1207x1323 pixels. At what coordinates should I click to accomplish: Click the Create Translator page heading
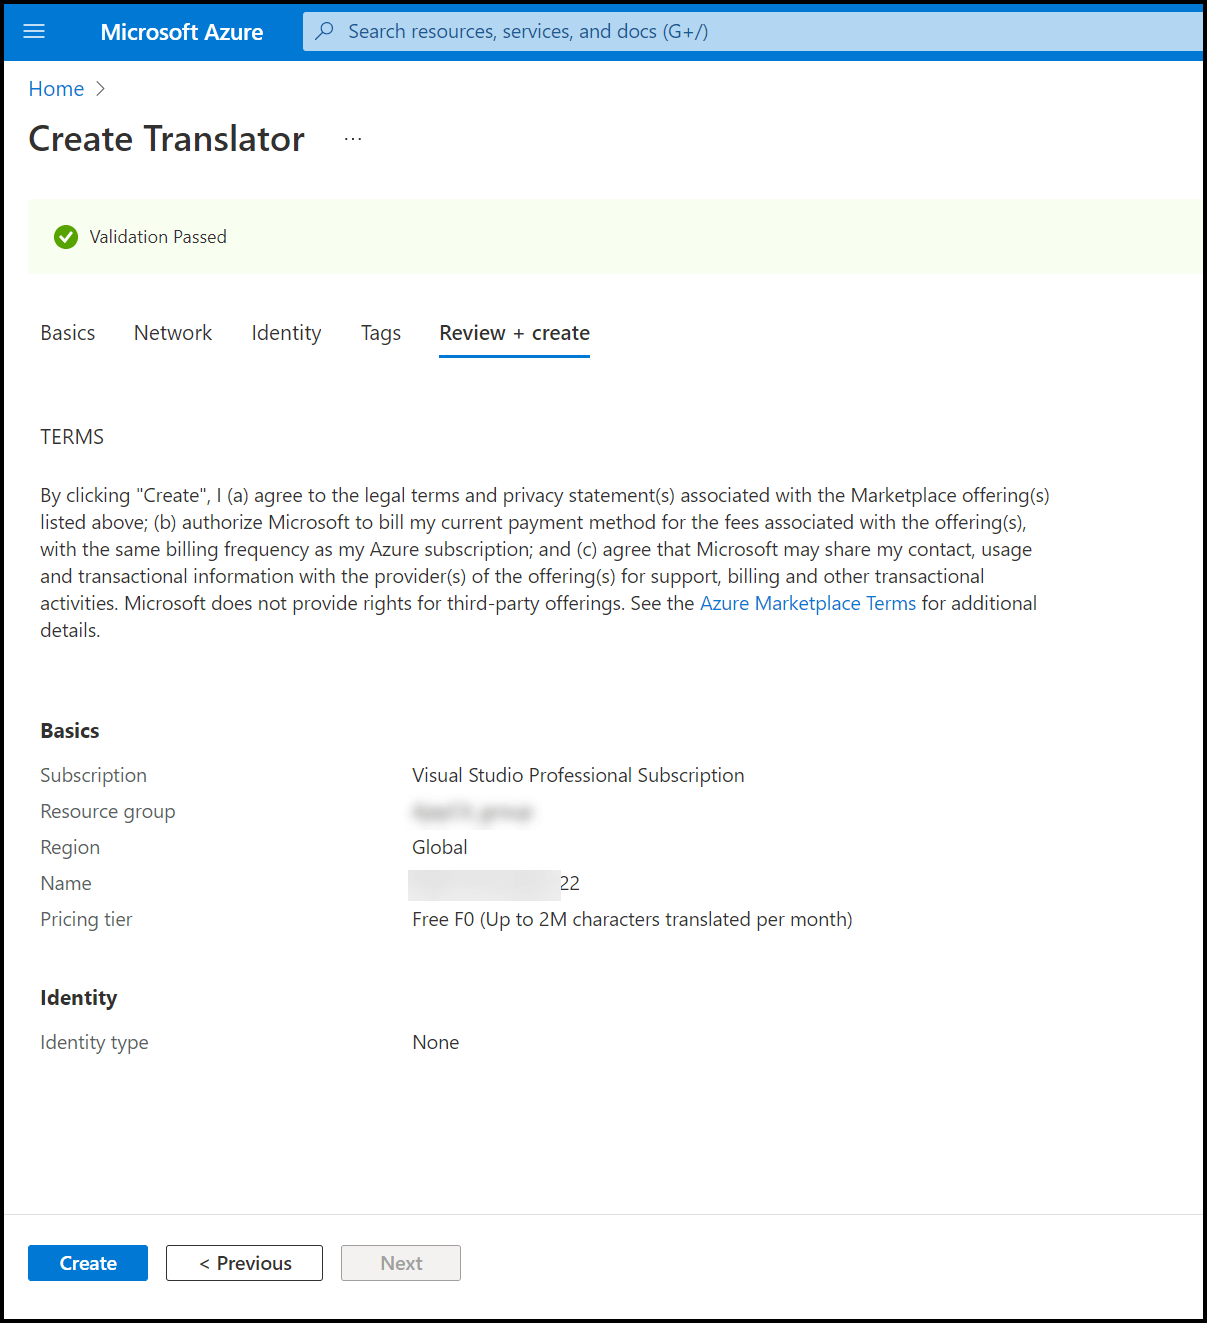point(167,139)
